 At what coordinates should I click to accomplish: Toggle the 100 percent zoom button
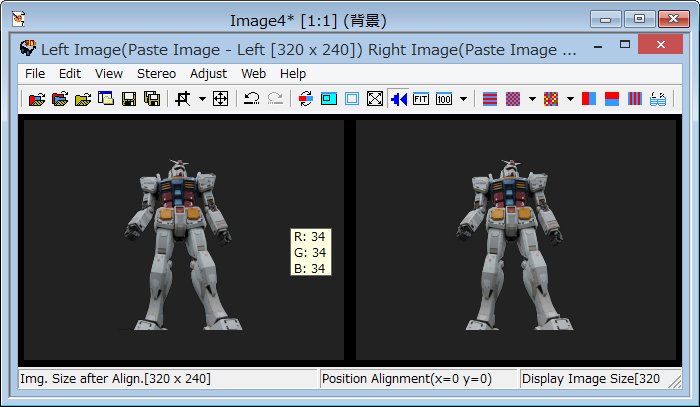444,99
